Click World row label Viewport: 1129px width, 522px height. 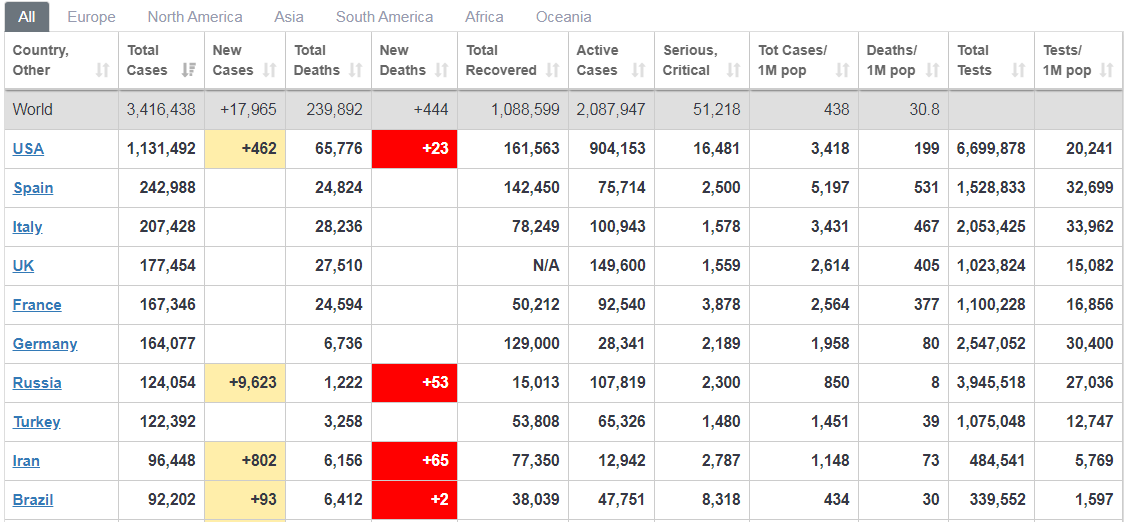[x=32, y=110]
